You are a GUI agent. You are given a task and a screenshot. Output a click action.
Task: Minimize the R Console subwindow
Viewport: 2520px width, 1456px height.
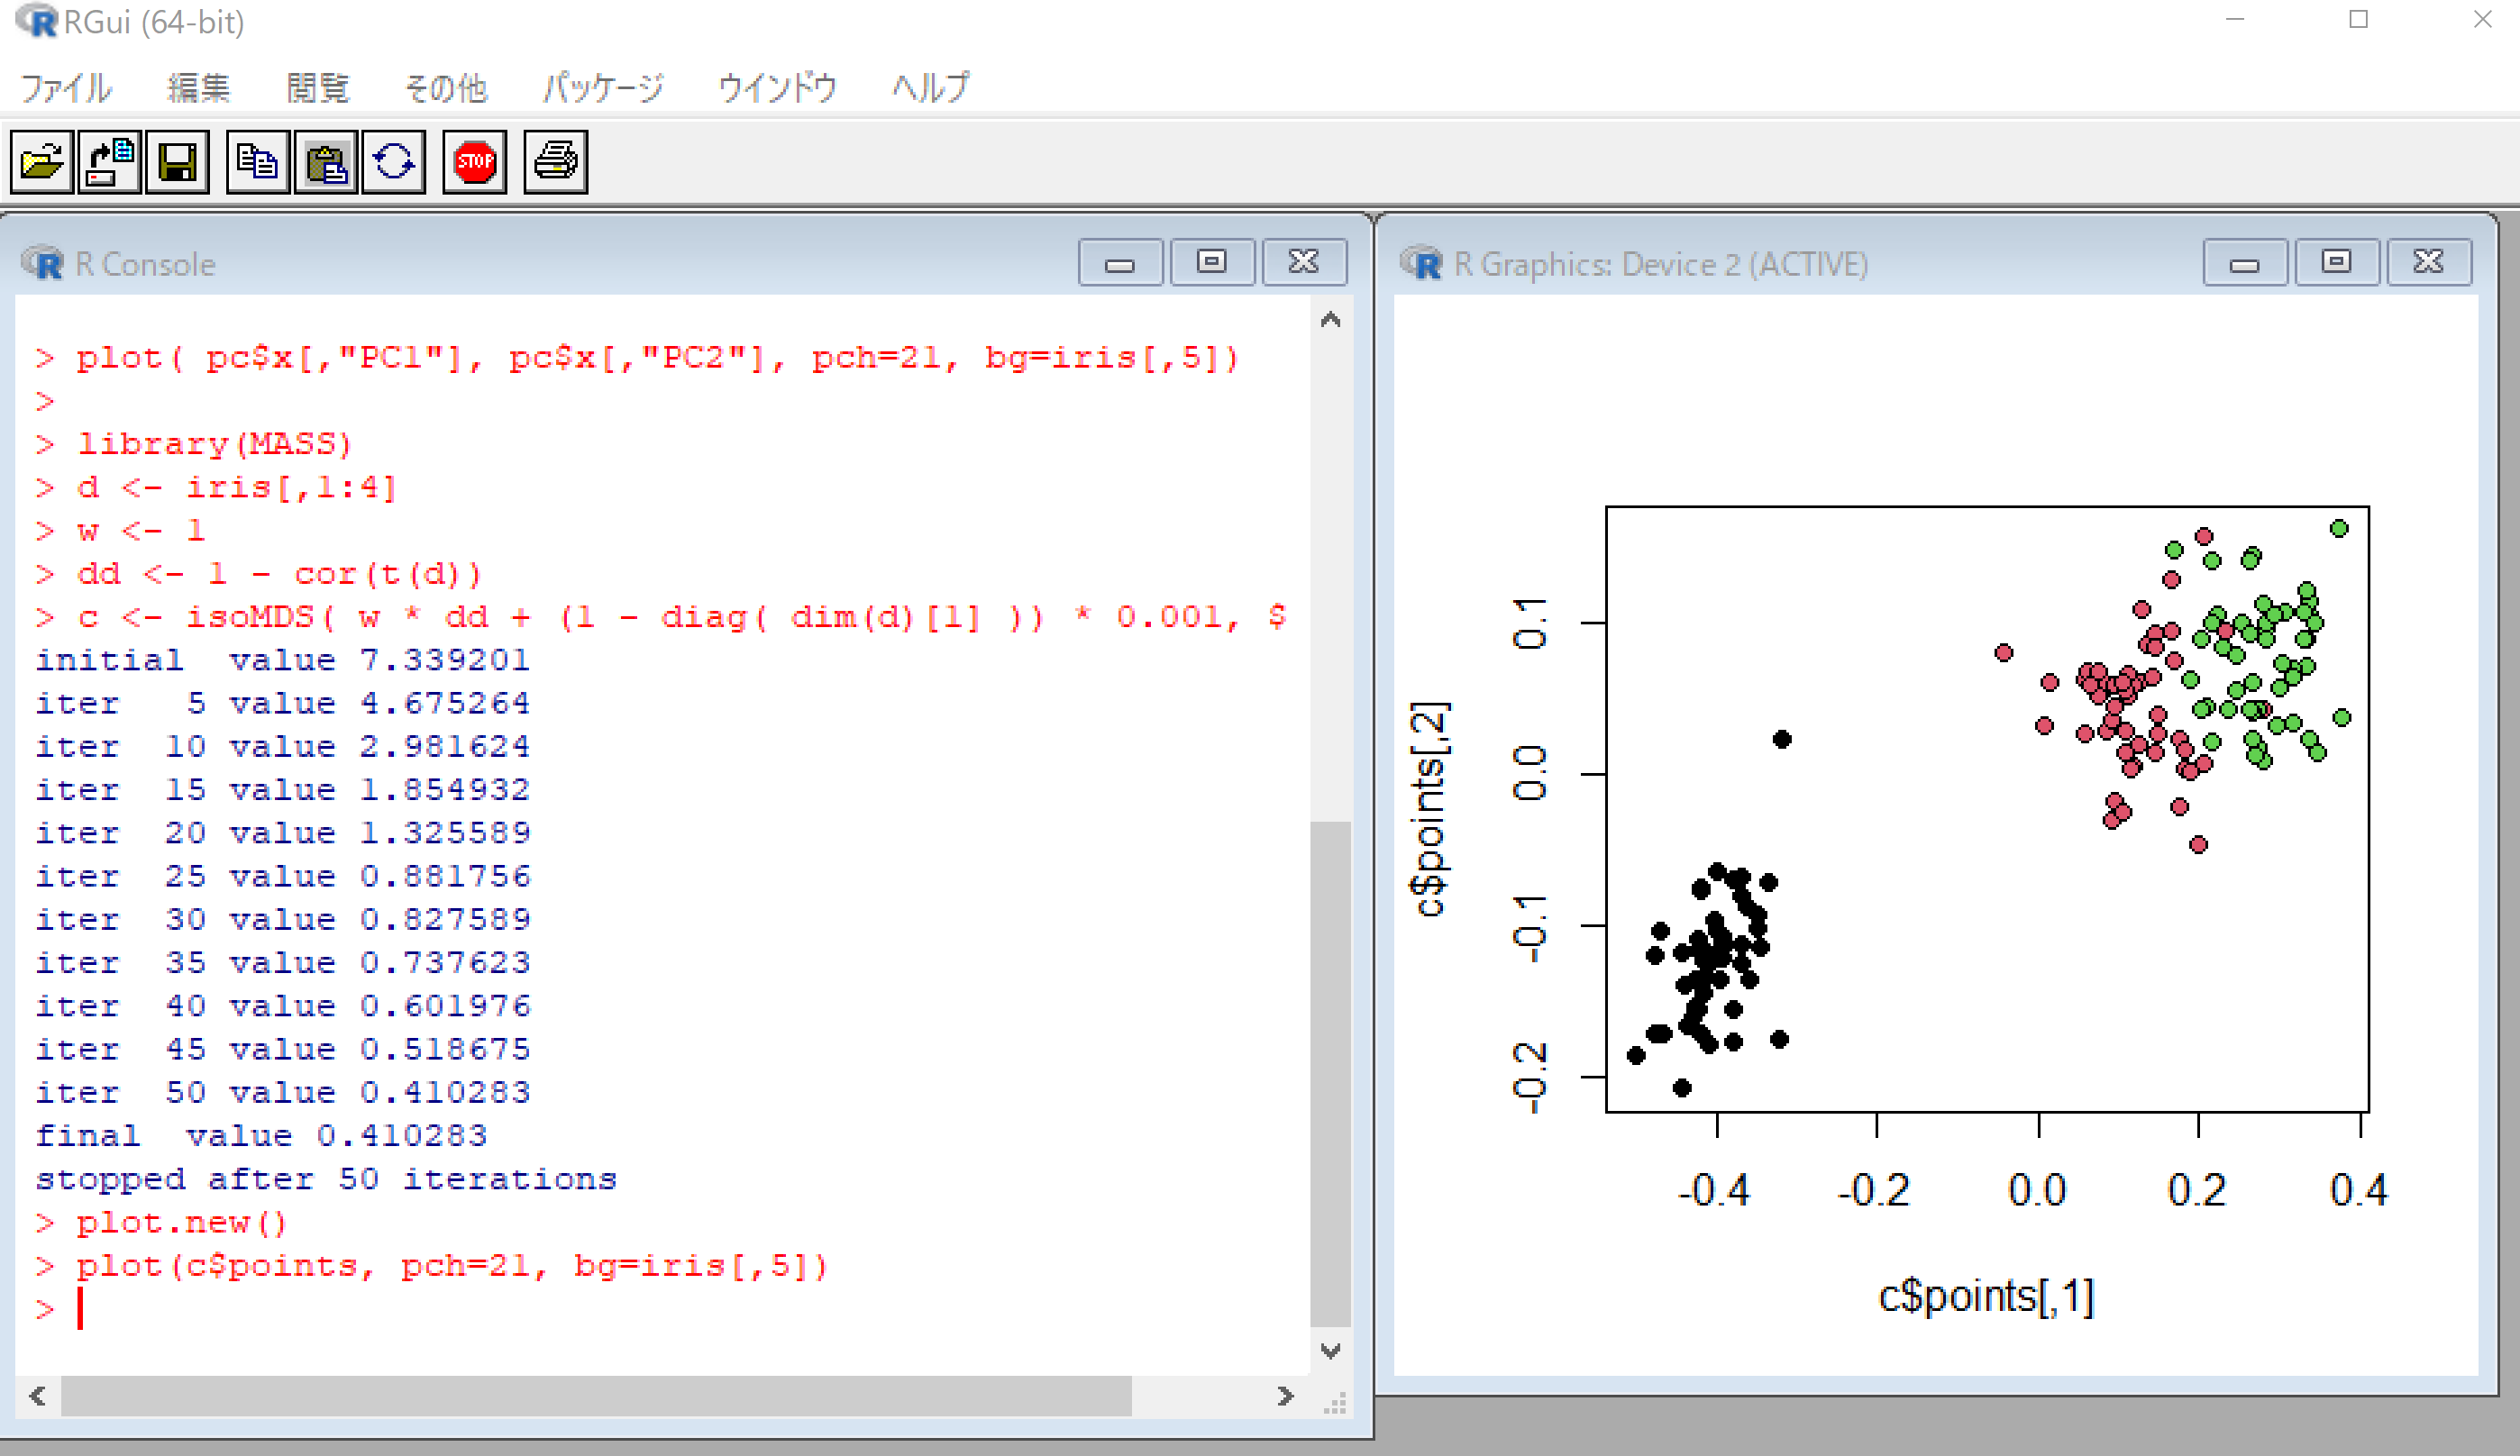(x=1120, y=263)
